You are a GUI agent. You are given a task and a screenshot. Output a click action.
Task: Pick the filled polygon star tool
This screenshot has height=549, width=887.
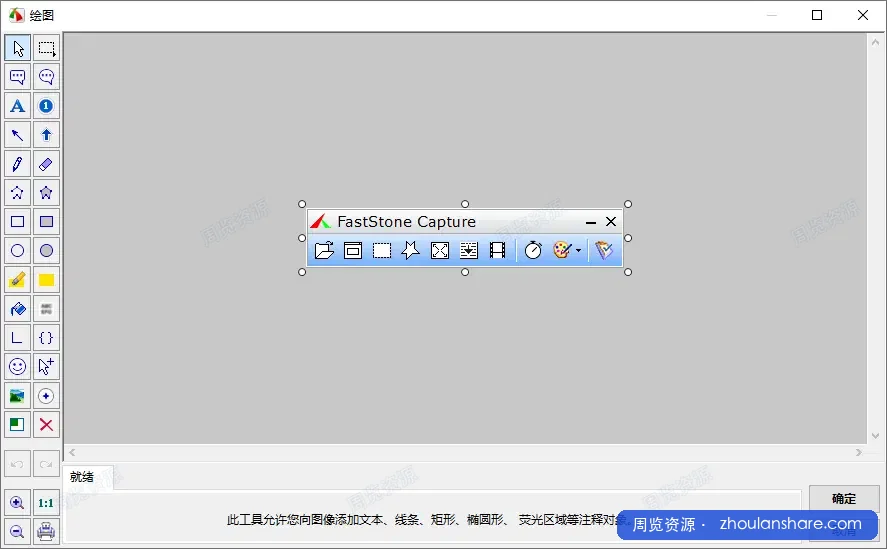tap(46, 193)
